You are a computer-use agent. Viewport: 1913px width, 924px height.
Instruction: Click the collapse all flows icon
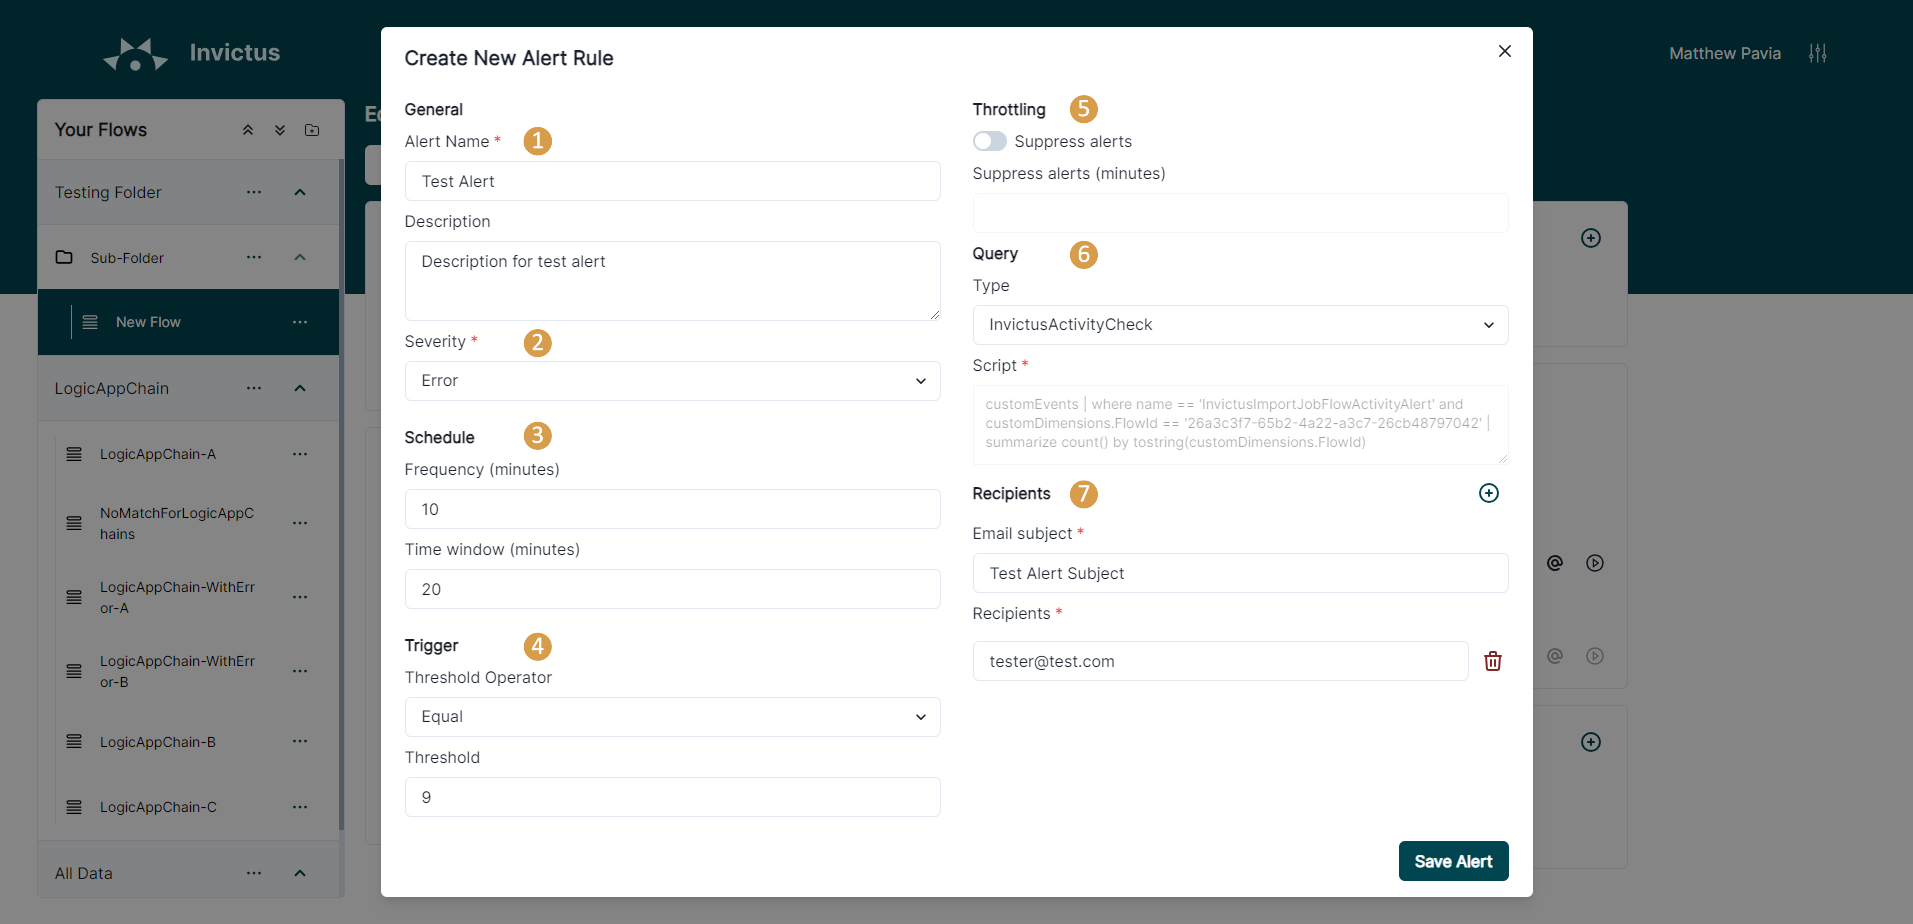tap(248, 130)
